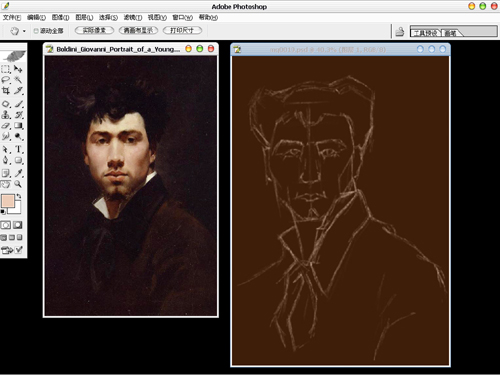
Task: Click the foreground color swatch
Action: pyautogui.click(x=7, y=201)
